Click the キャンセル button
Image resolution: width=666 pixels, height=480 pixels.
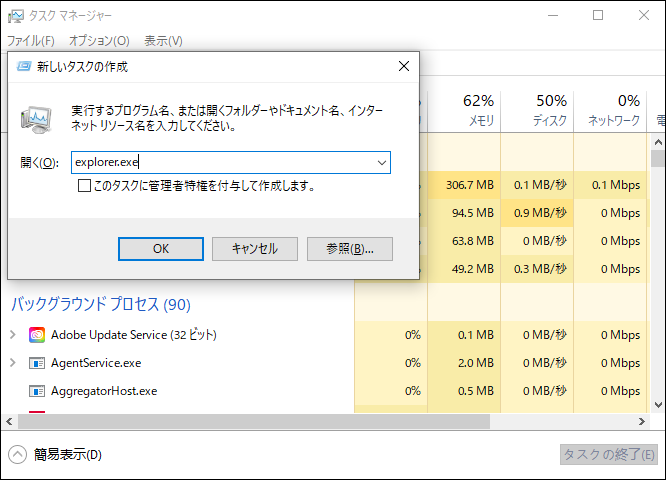point(254,249)
